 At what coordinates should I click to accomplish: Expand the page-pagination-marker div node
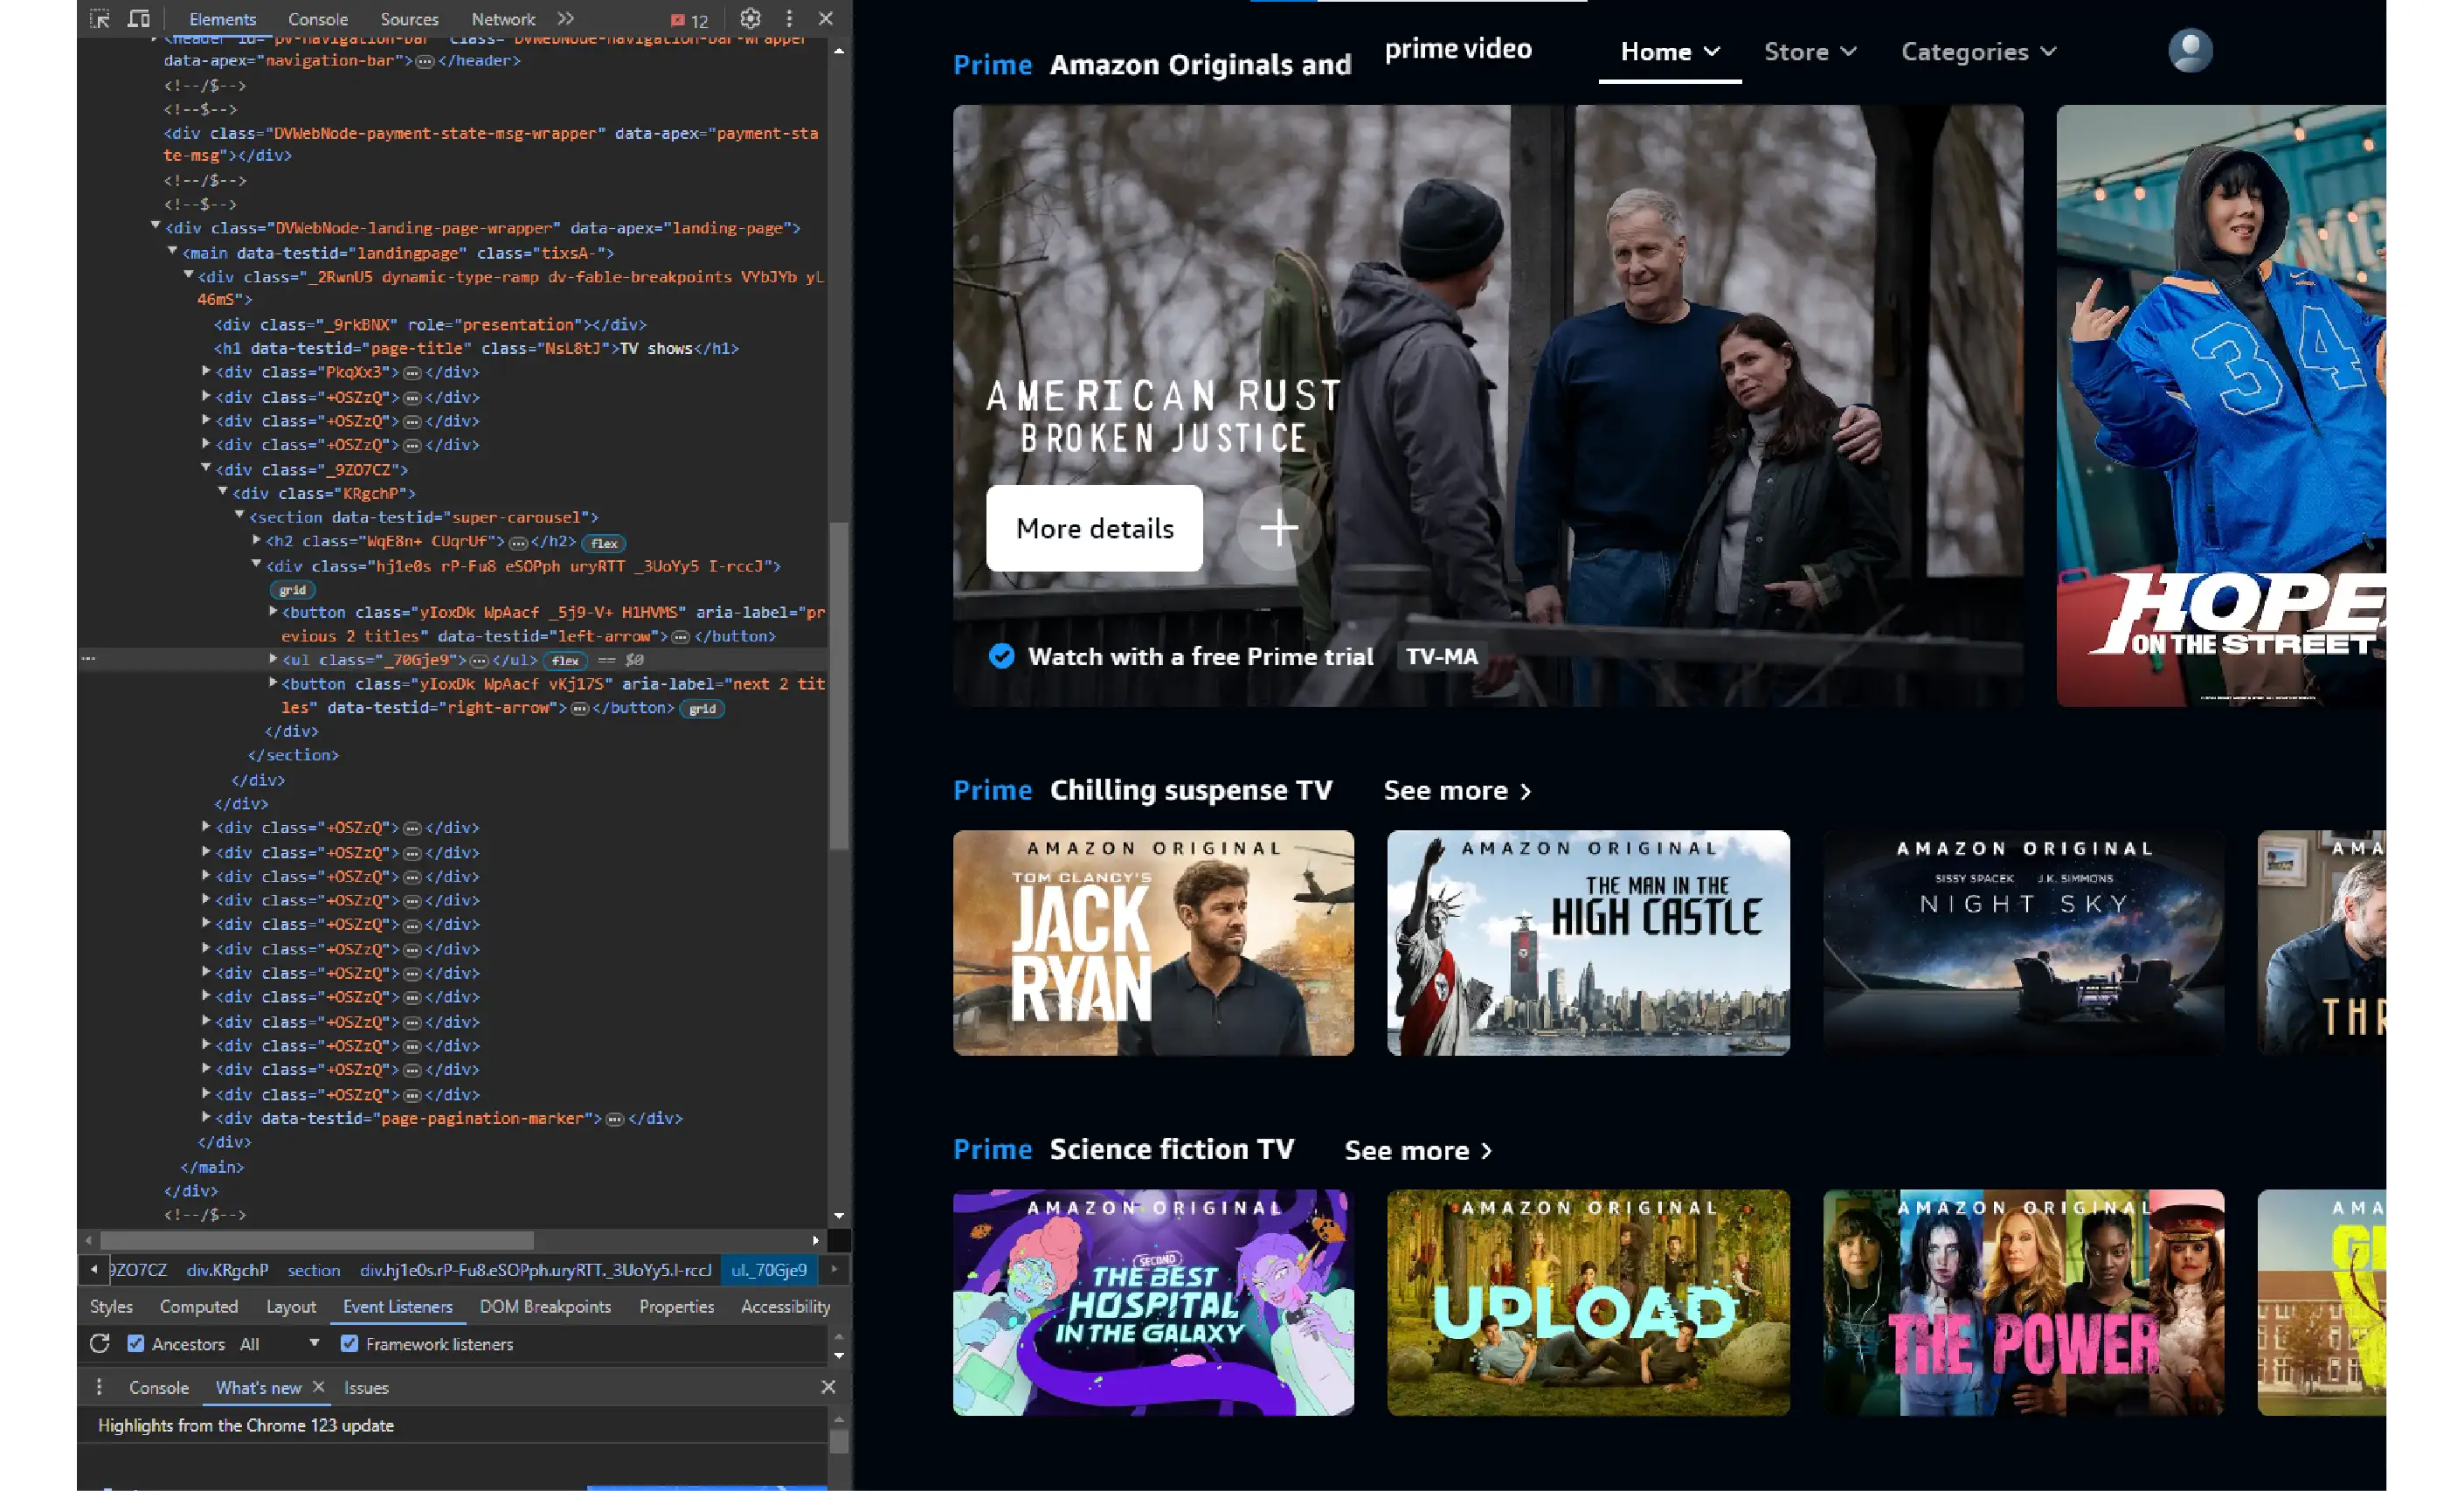206,1117
